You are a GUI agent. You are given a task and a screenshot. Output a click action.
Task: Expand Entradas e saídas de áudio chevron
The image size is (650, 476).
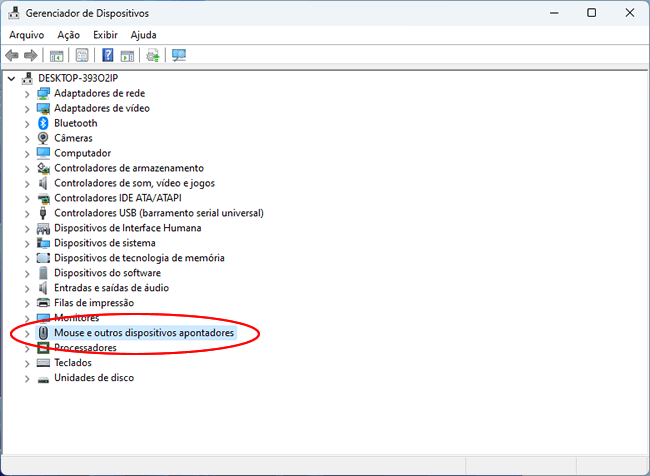(x=27, y=288)
